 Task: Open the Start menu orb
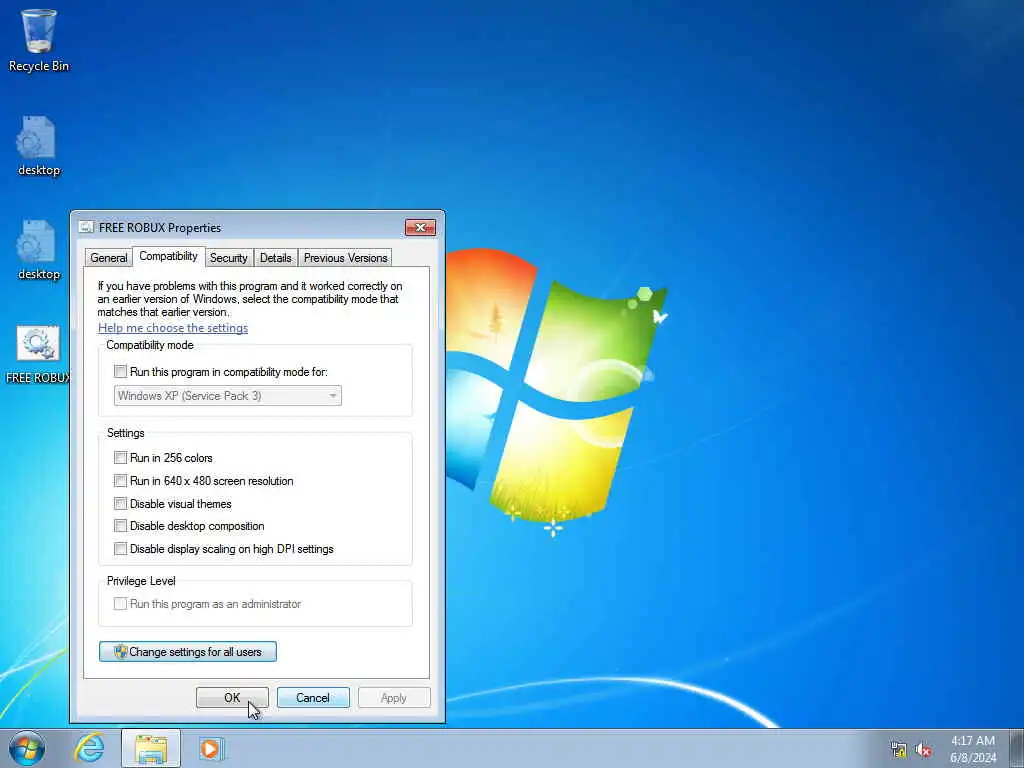click(x=27, y=748)
